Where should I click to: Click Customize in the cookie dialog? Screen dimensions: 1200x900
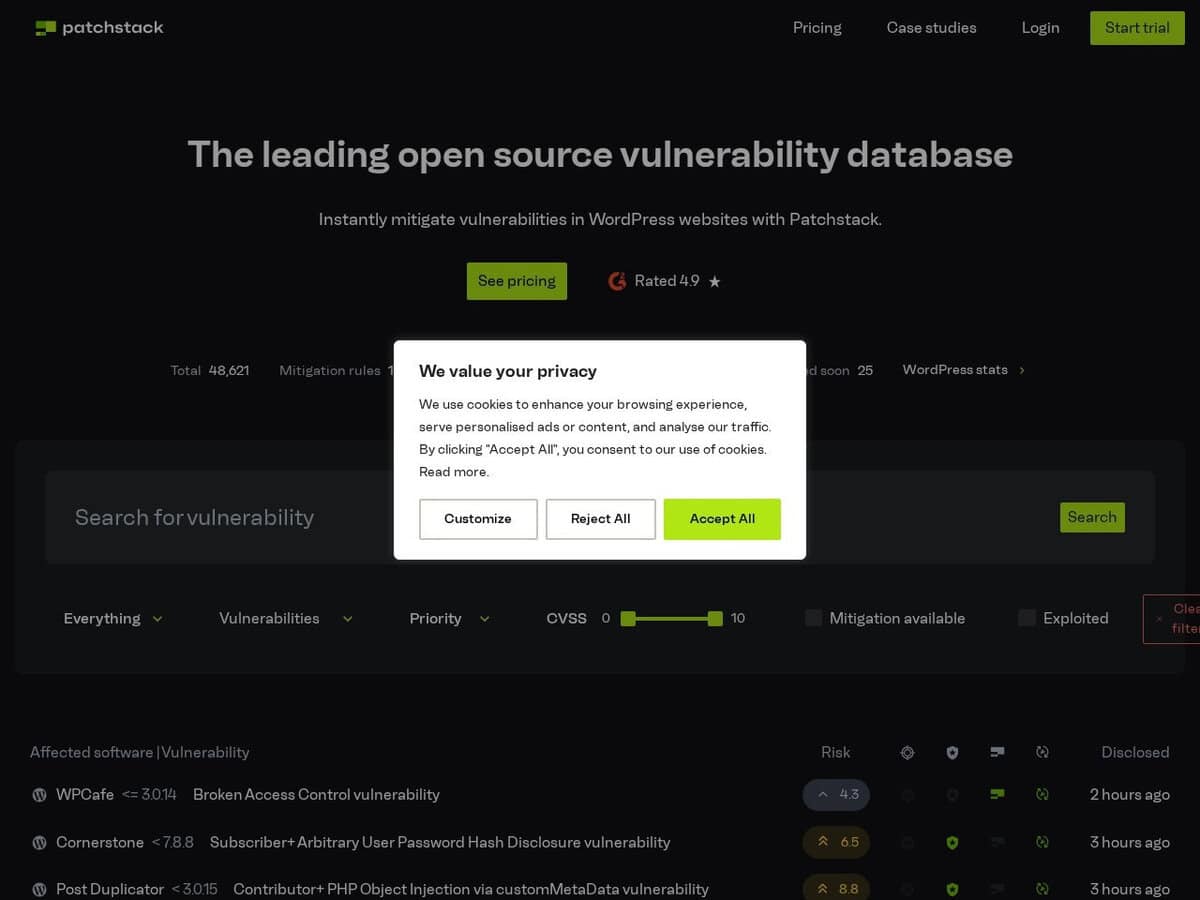click(x=478, y=519)
